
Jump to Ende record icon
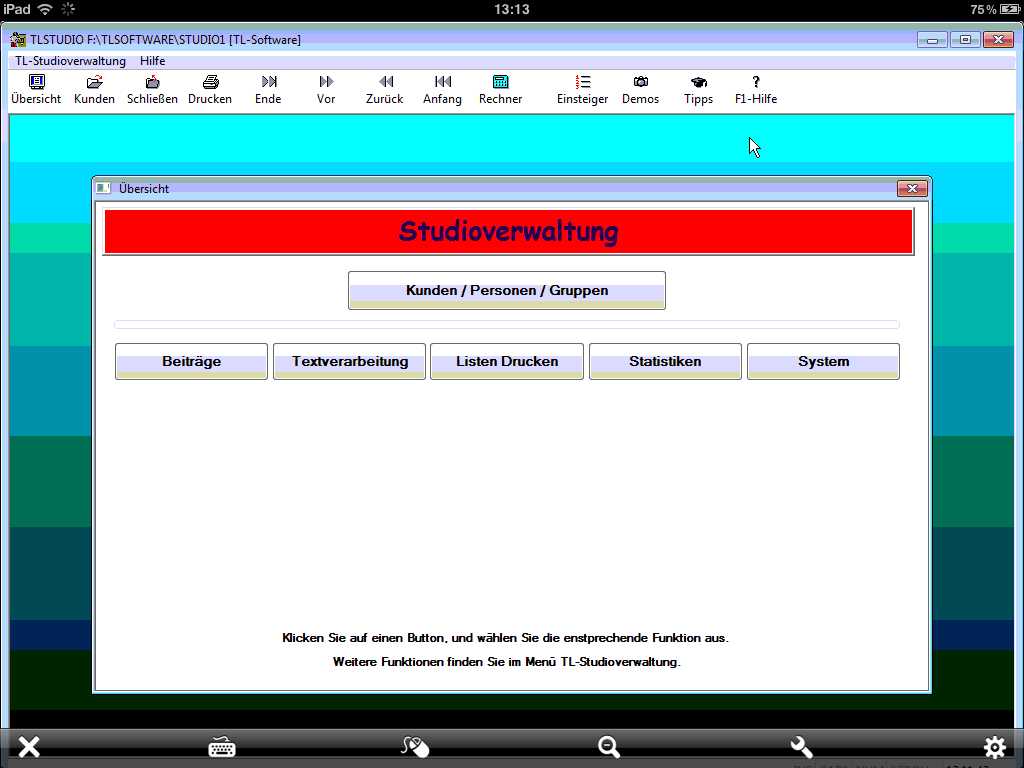point(268,83)
